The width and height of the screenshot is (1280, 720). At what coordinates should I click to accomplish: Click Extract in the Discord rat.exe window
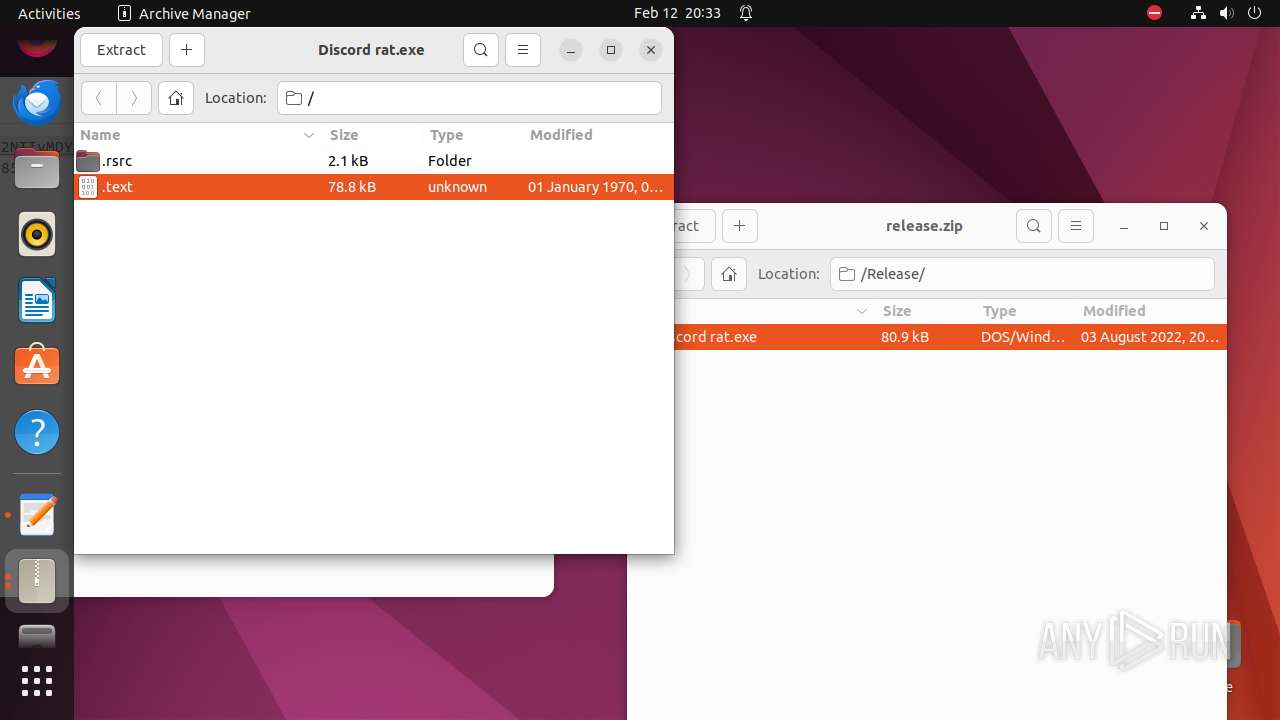click(x=121, y=50)
